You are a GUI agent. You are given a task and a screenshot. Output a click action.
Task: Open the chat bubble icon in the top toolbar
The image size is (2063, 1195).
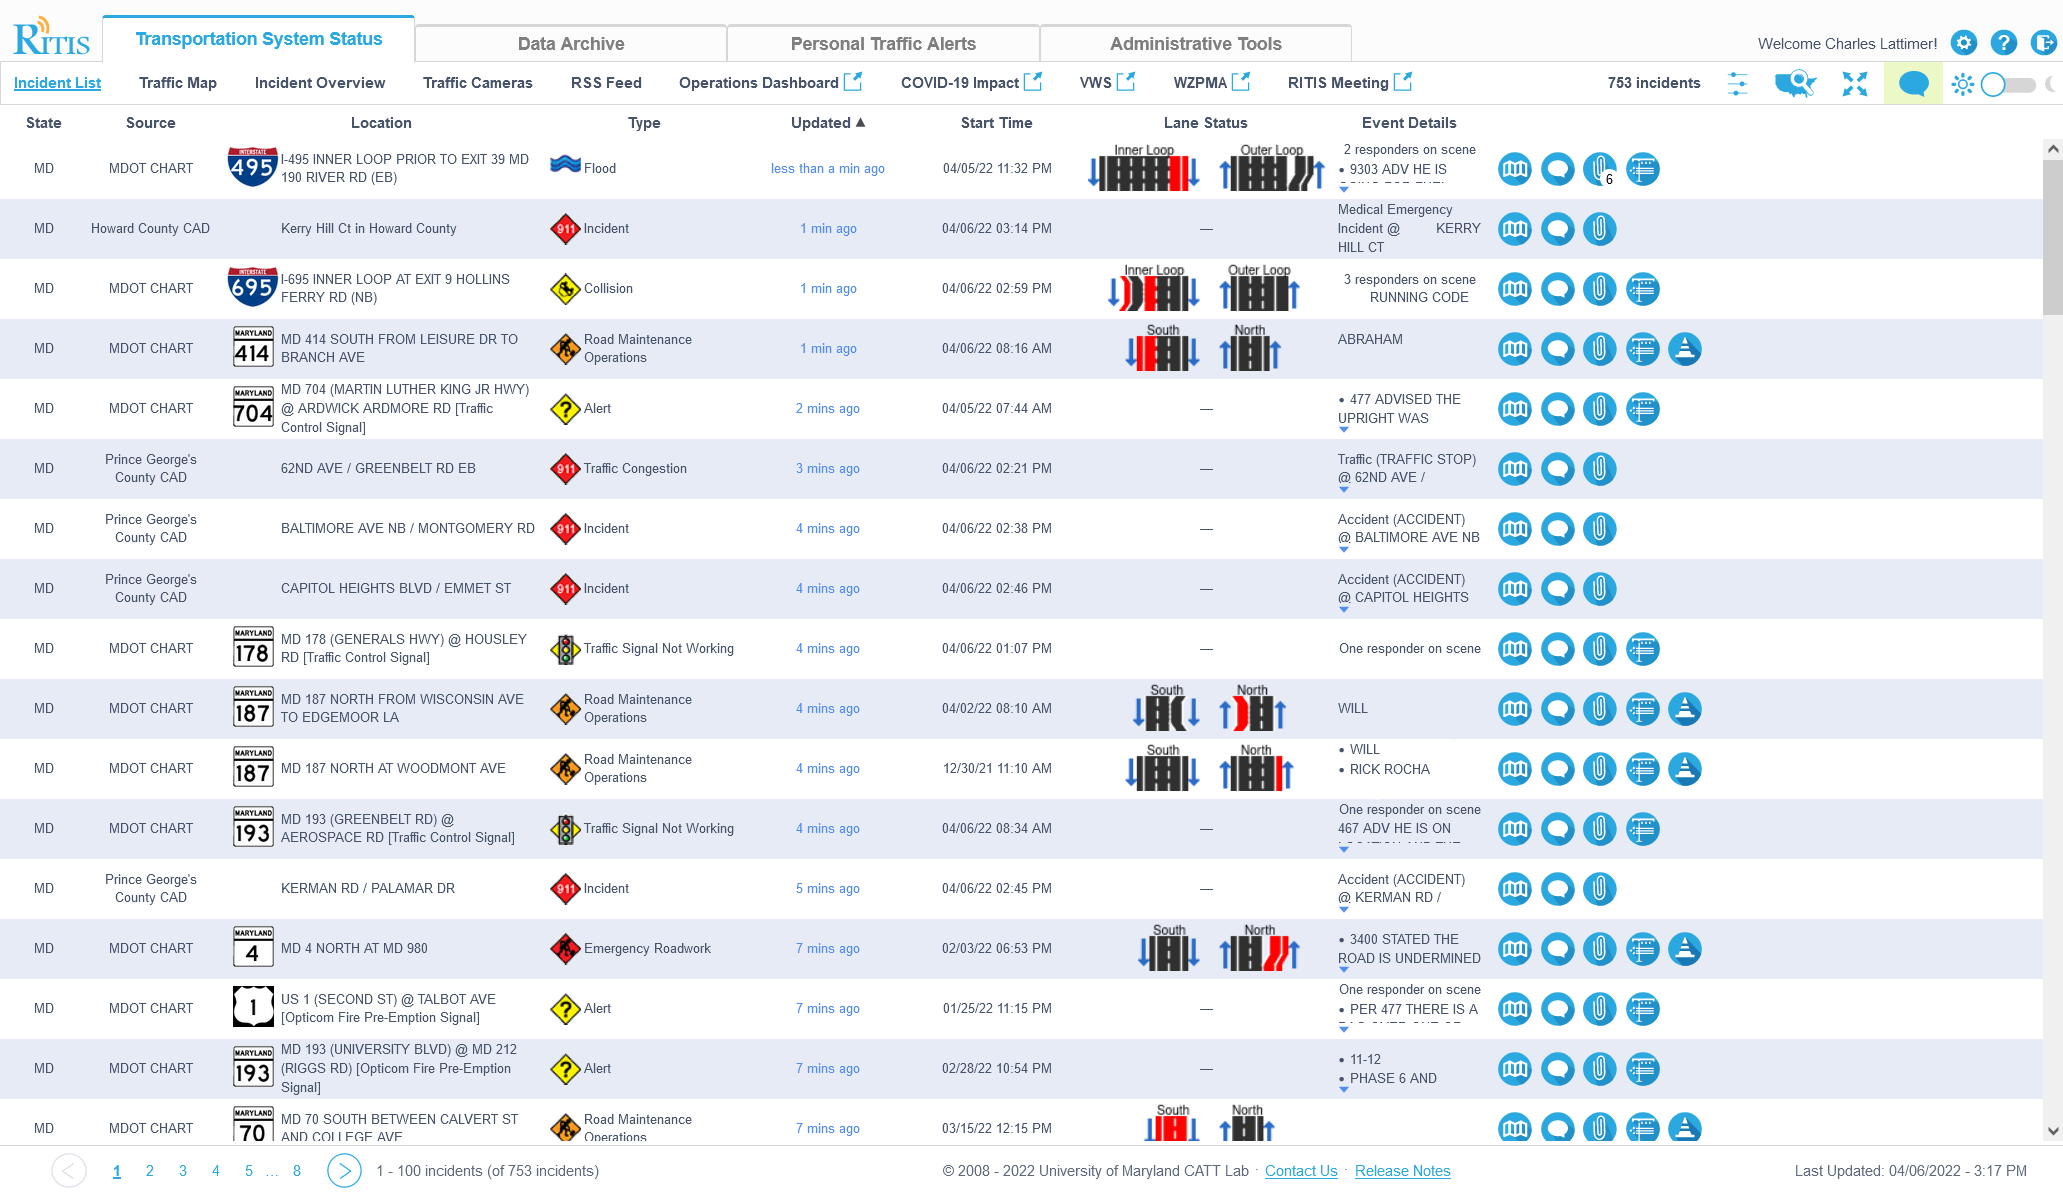point(1913,83)
